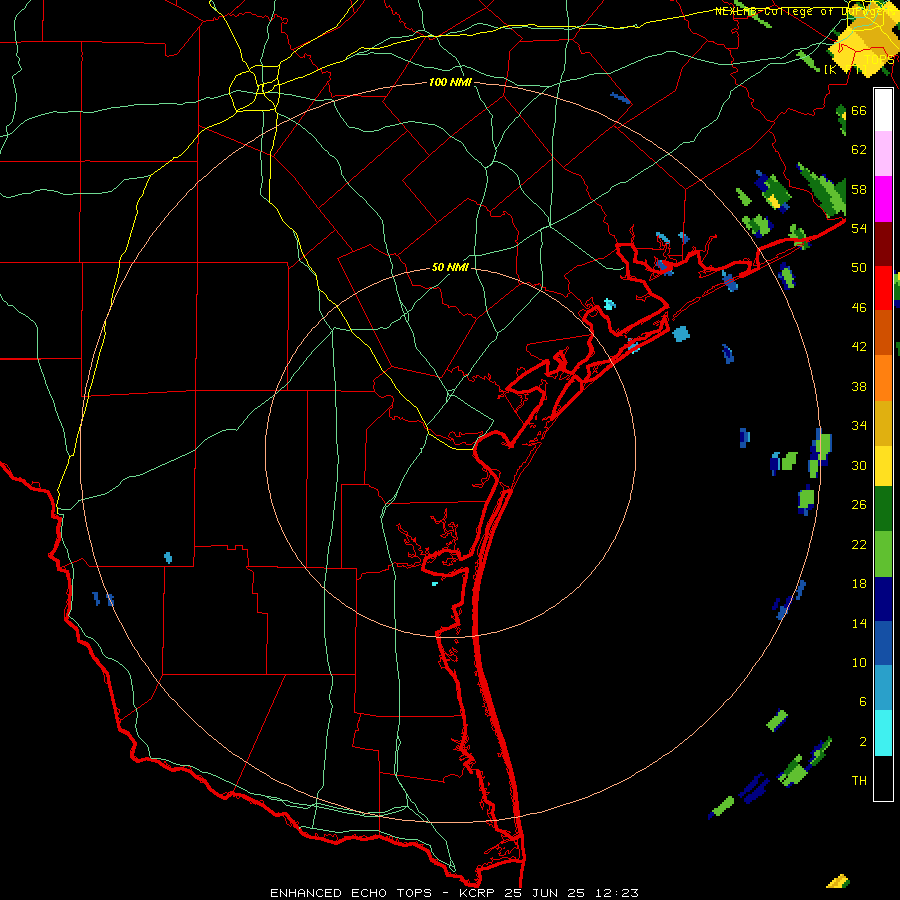The width and height of the screenshot is (900, 900).
Task: Click the "58" scale label
Action: [x=859, y=189]
